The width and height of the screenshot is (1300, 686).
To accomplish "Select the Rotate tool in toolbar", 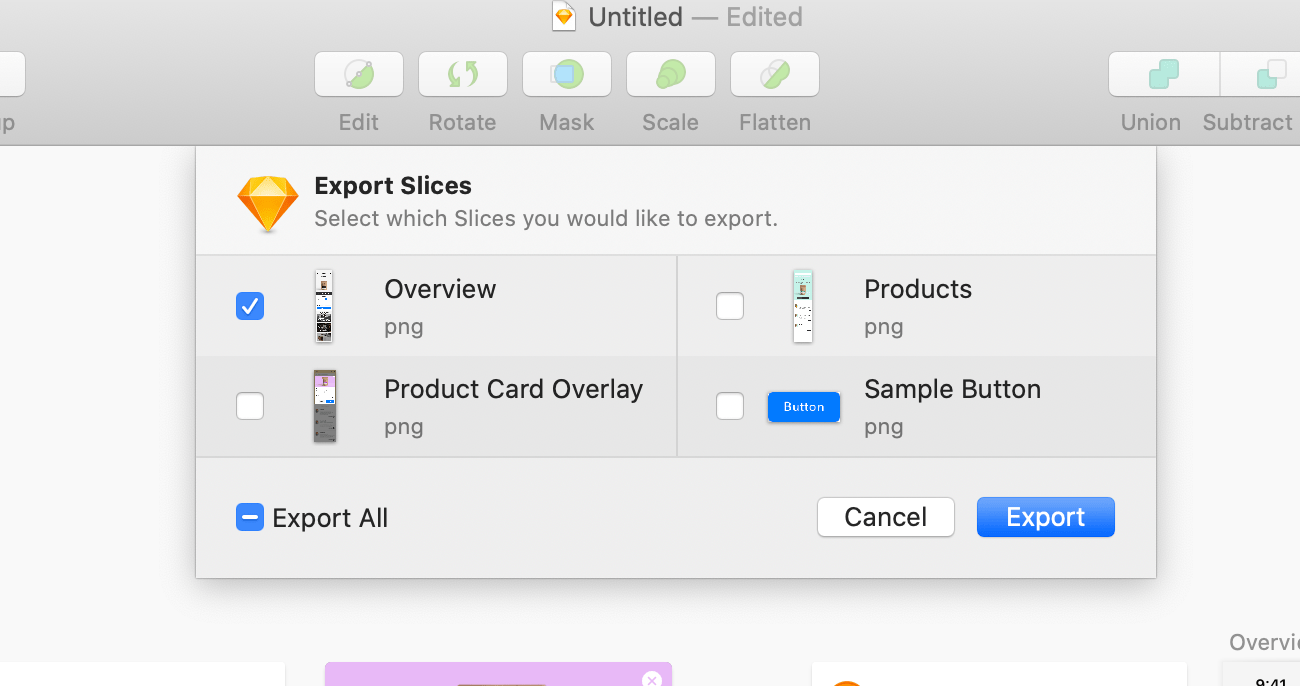I will pos(463,74).
